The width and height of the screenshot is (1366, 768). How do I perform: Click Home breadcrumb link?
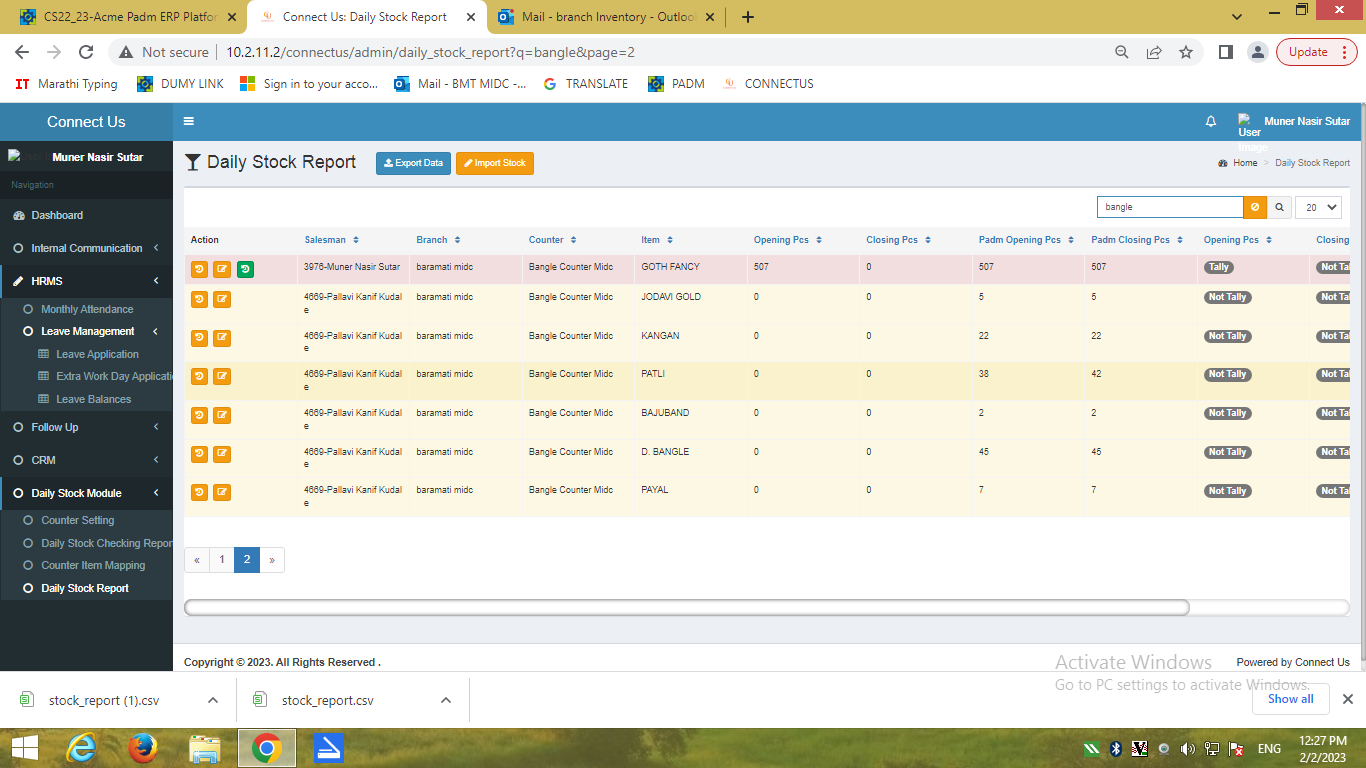point(1245,163)
